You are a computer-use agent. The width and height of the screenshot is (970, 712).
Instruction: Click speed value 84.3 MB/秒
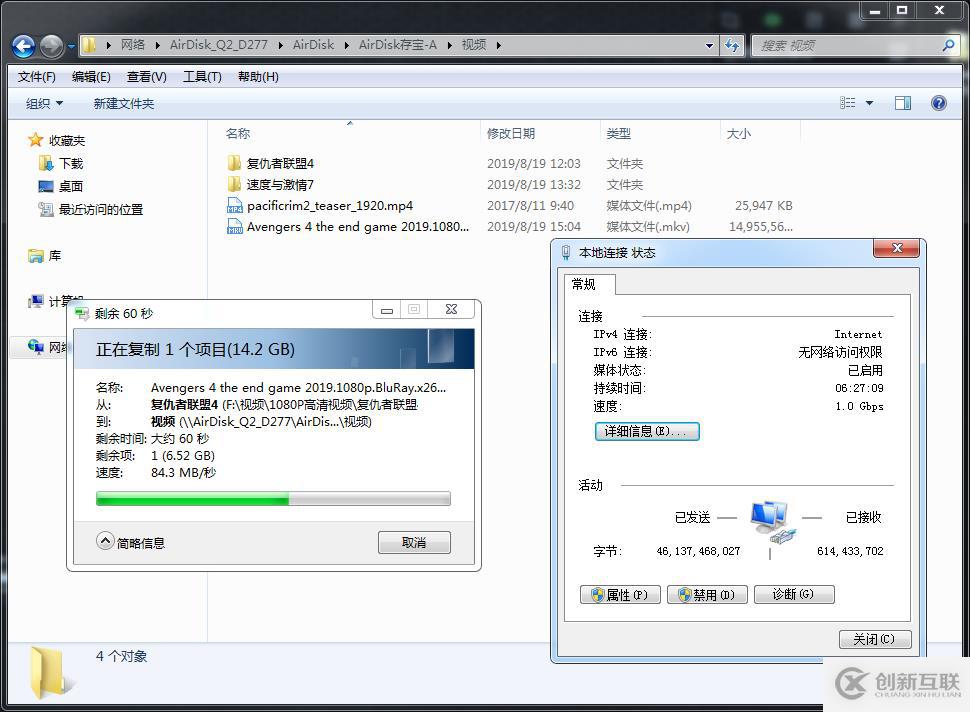(183, 473)
